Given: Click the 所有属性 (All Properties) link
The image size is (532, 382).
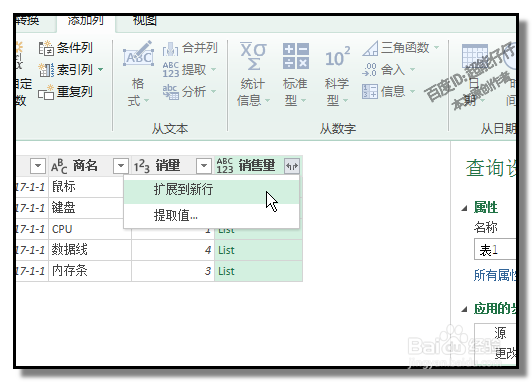Looking at the screenshot, I should point(495,275).
